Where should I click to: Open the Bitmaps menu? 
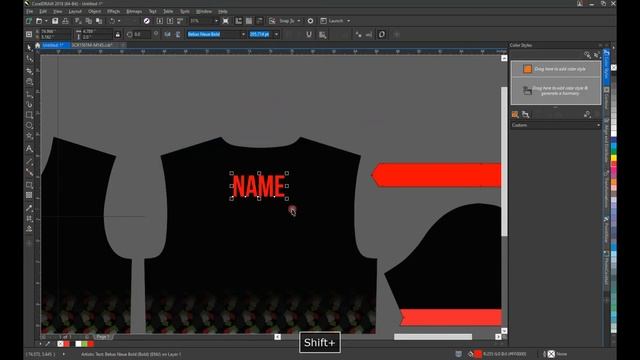click(x=134, y=11)
